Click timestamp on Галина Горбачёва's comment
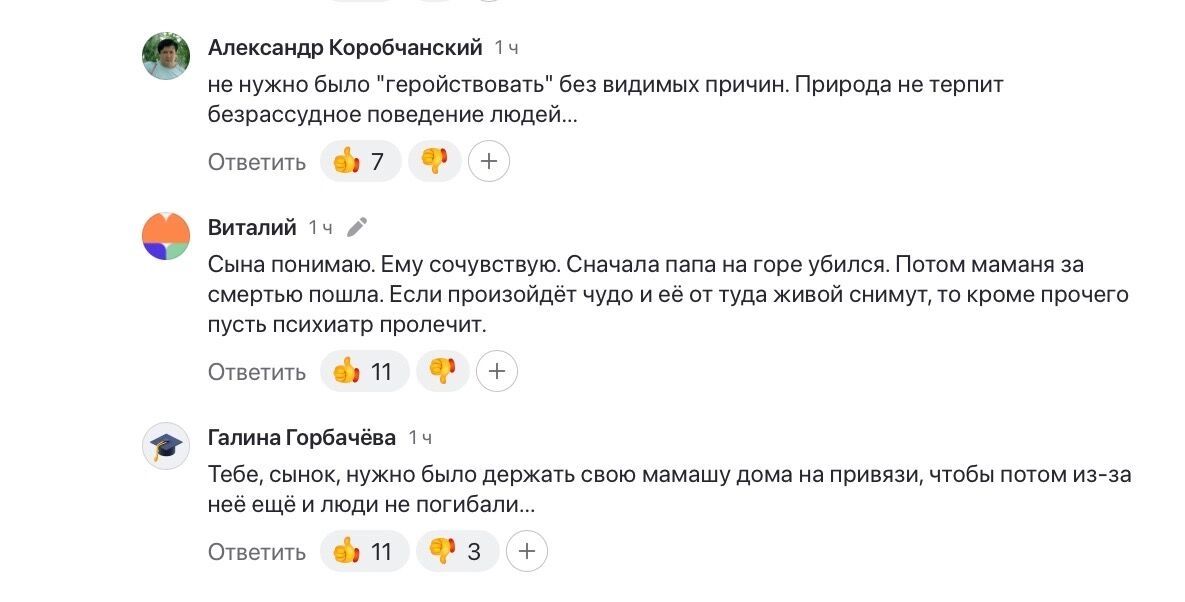Viewport: 1185px width, 602px height. 421,438
